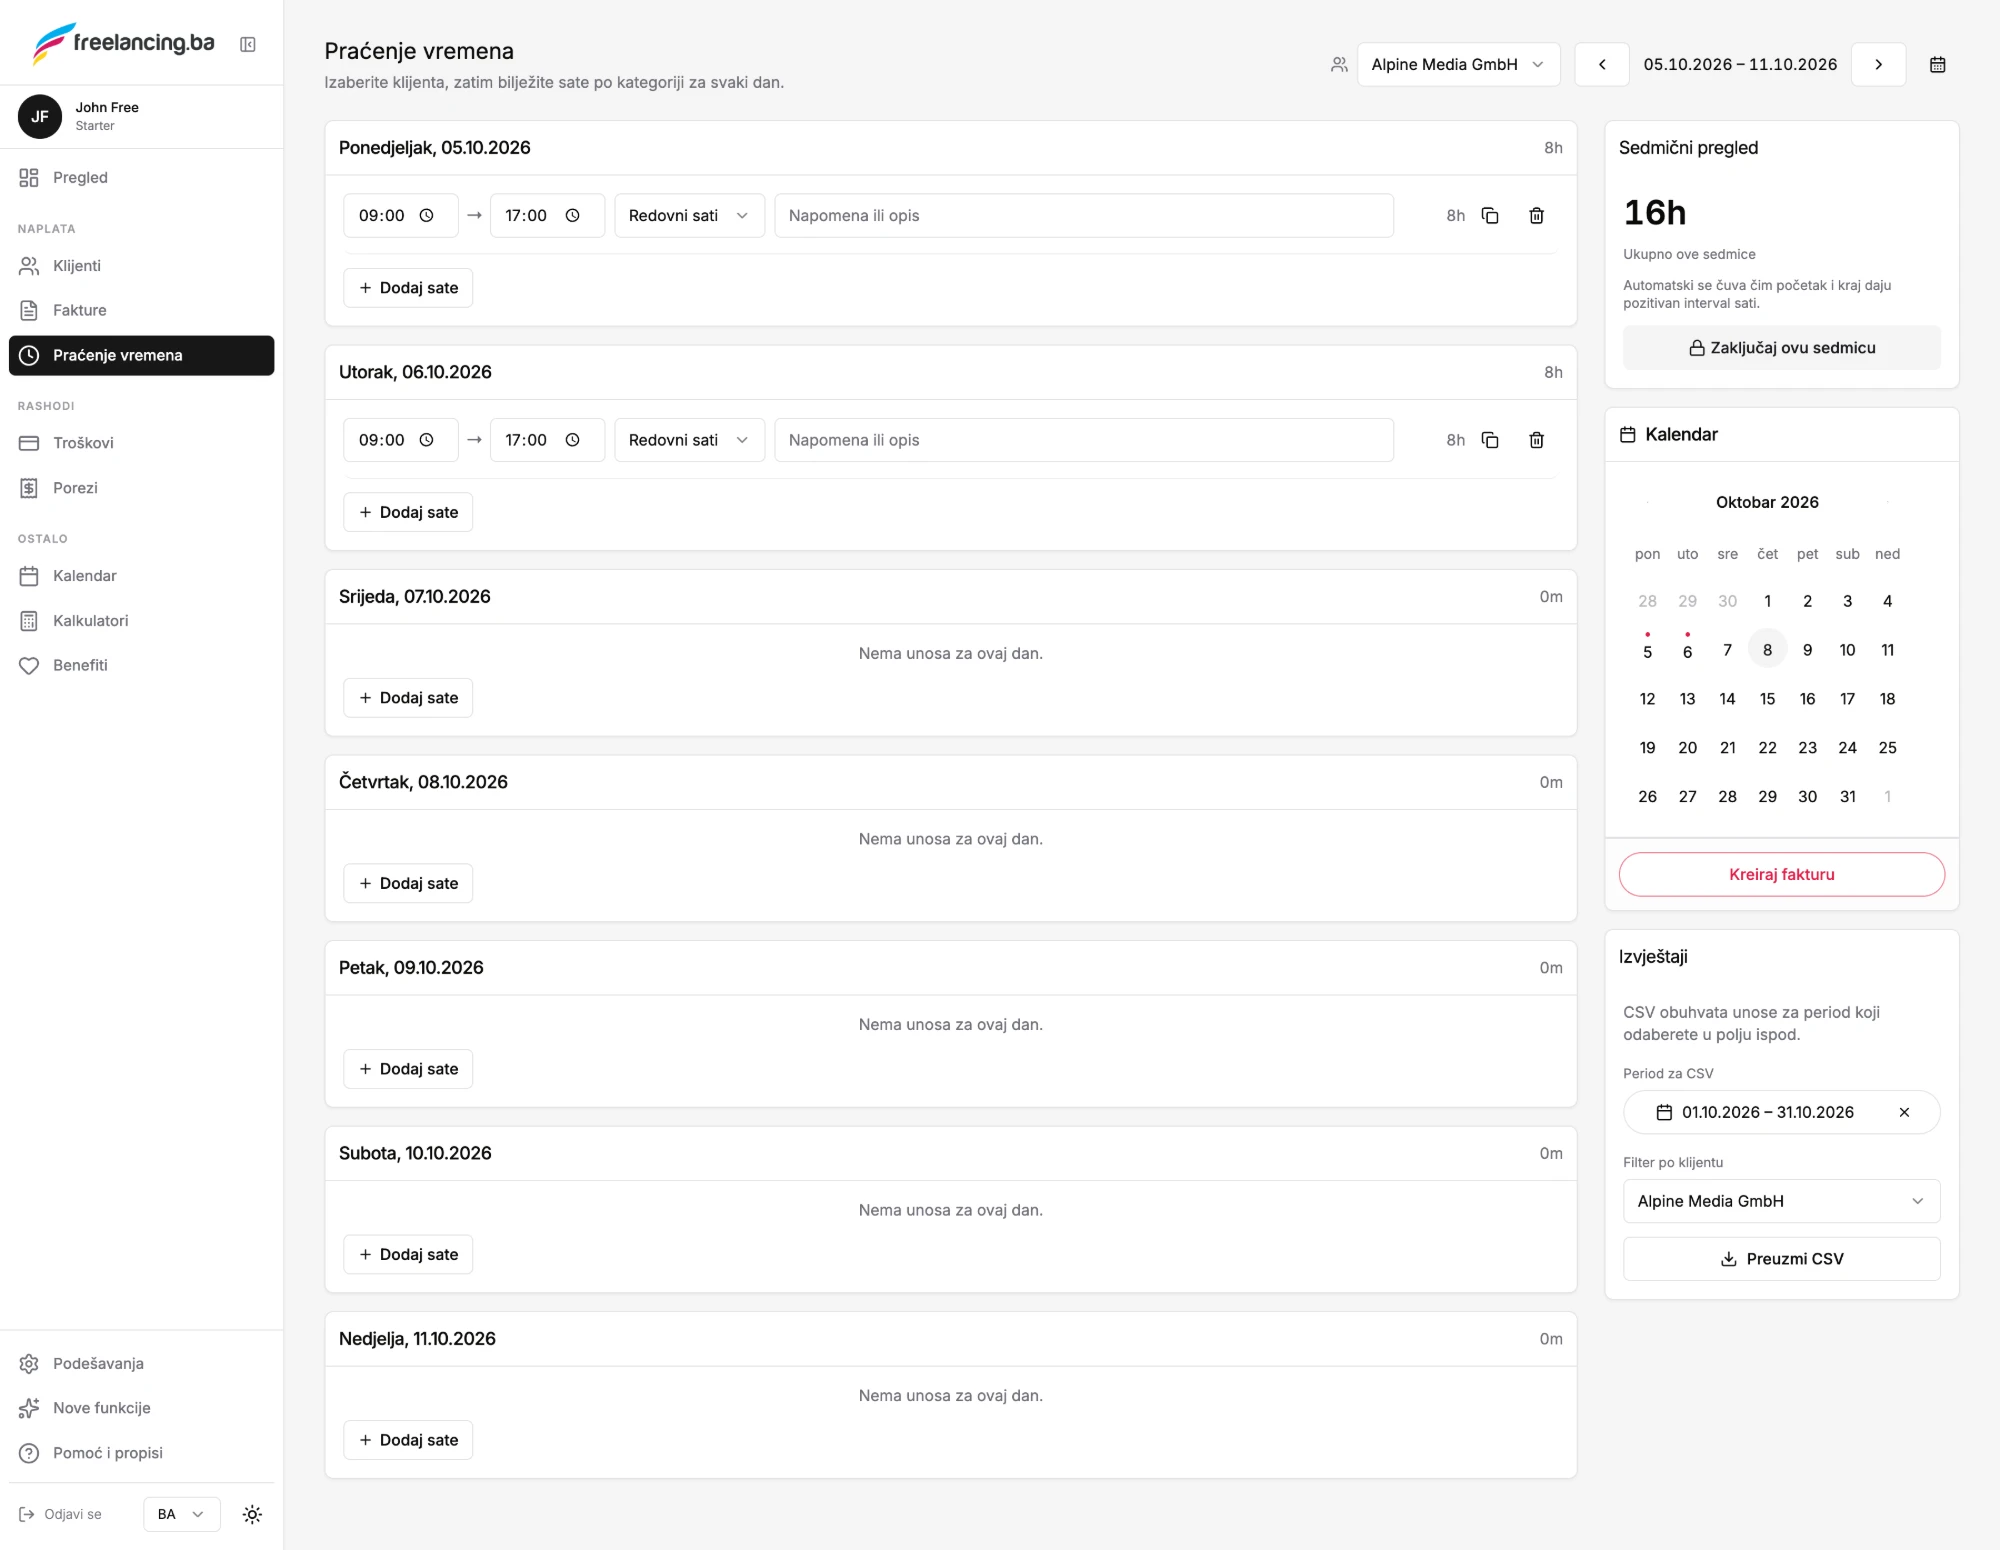
Task: Delete the Monday 05.10.2026 time entry
Action: (1537, 216)
